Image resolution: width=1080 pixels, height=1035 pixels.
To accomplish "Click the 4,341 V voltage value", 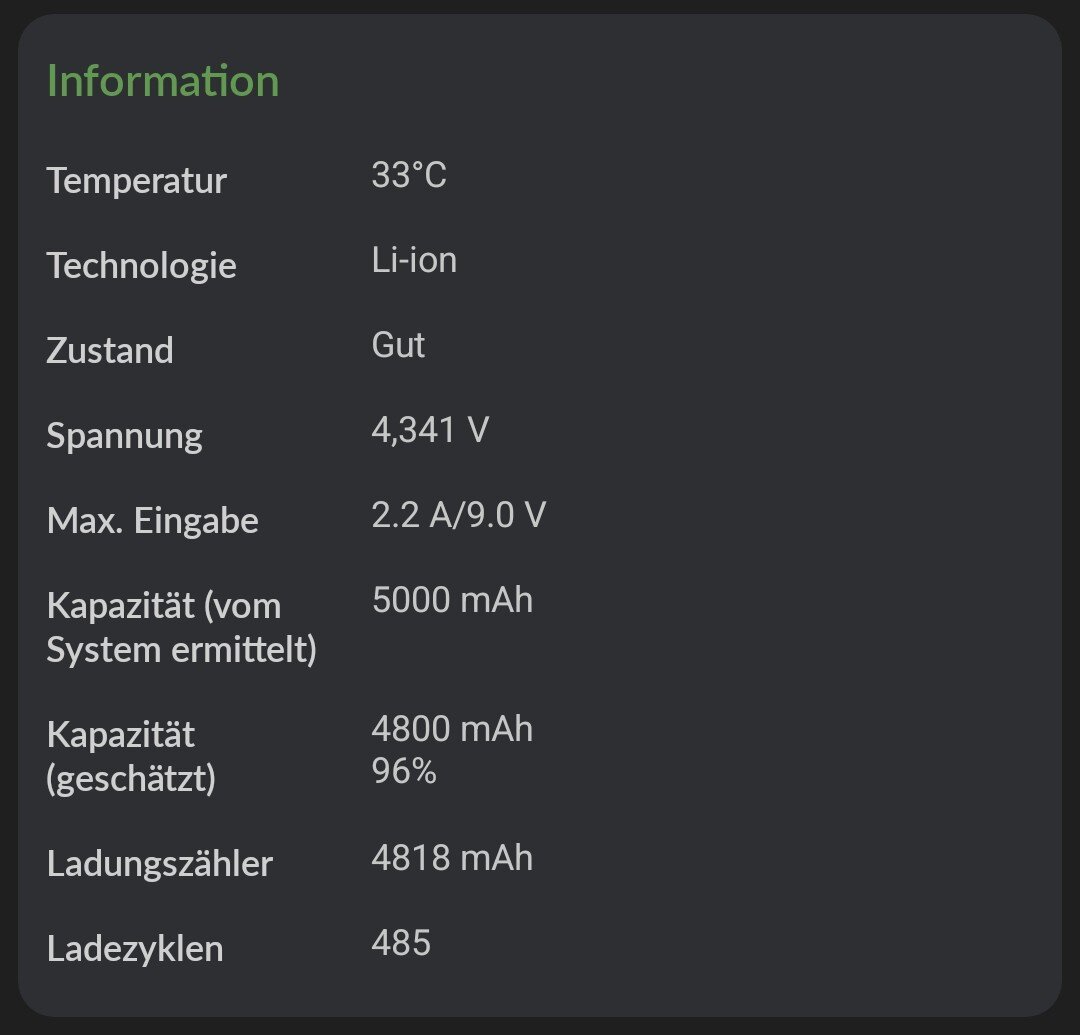I will click(x=430, y=430).
